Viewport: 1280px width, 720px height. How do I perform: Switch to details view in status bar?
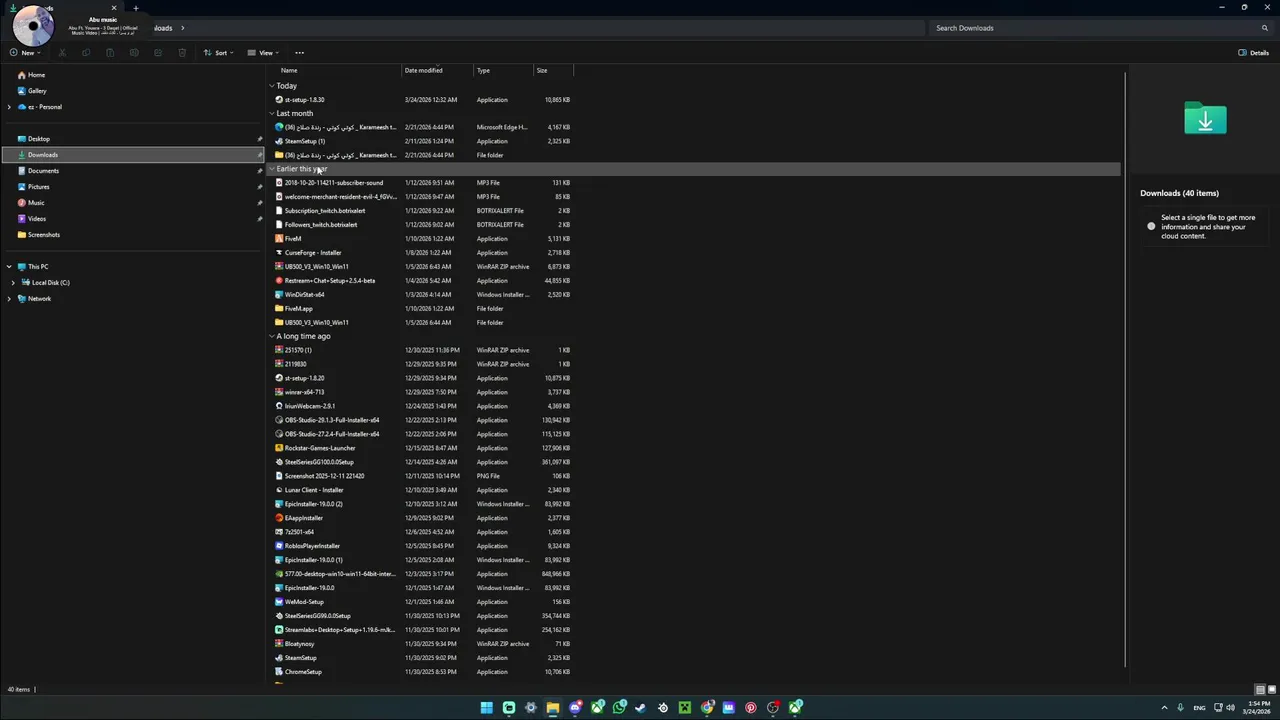(1260, 690)
